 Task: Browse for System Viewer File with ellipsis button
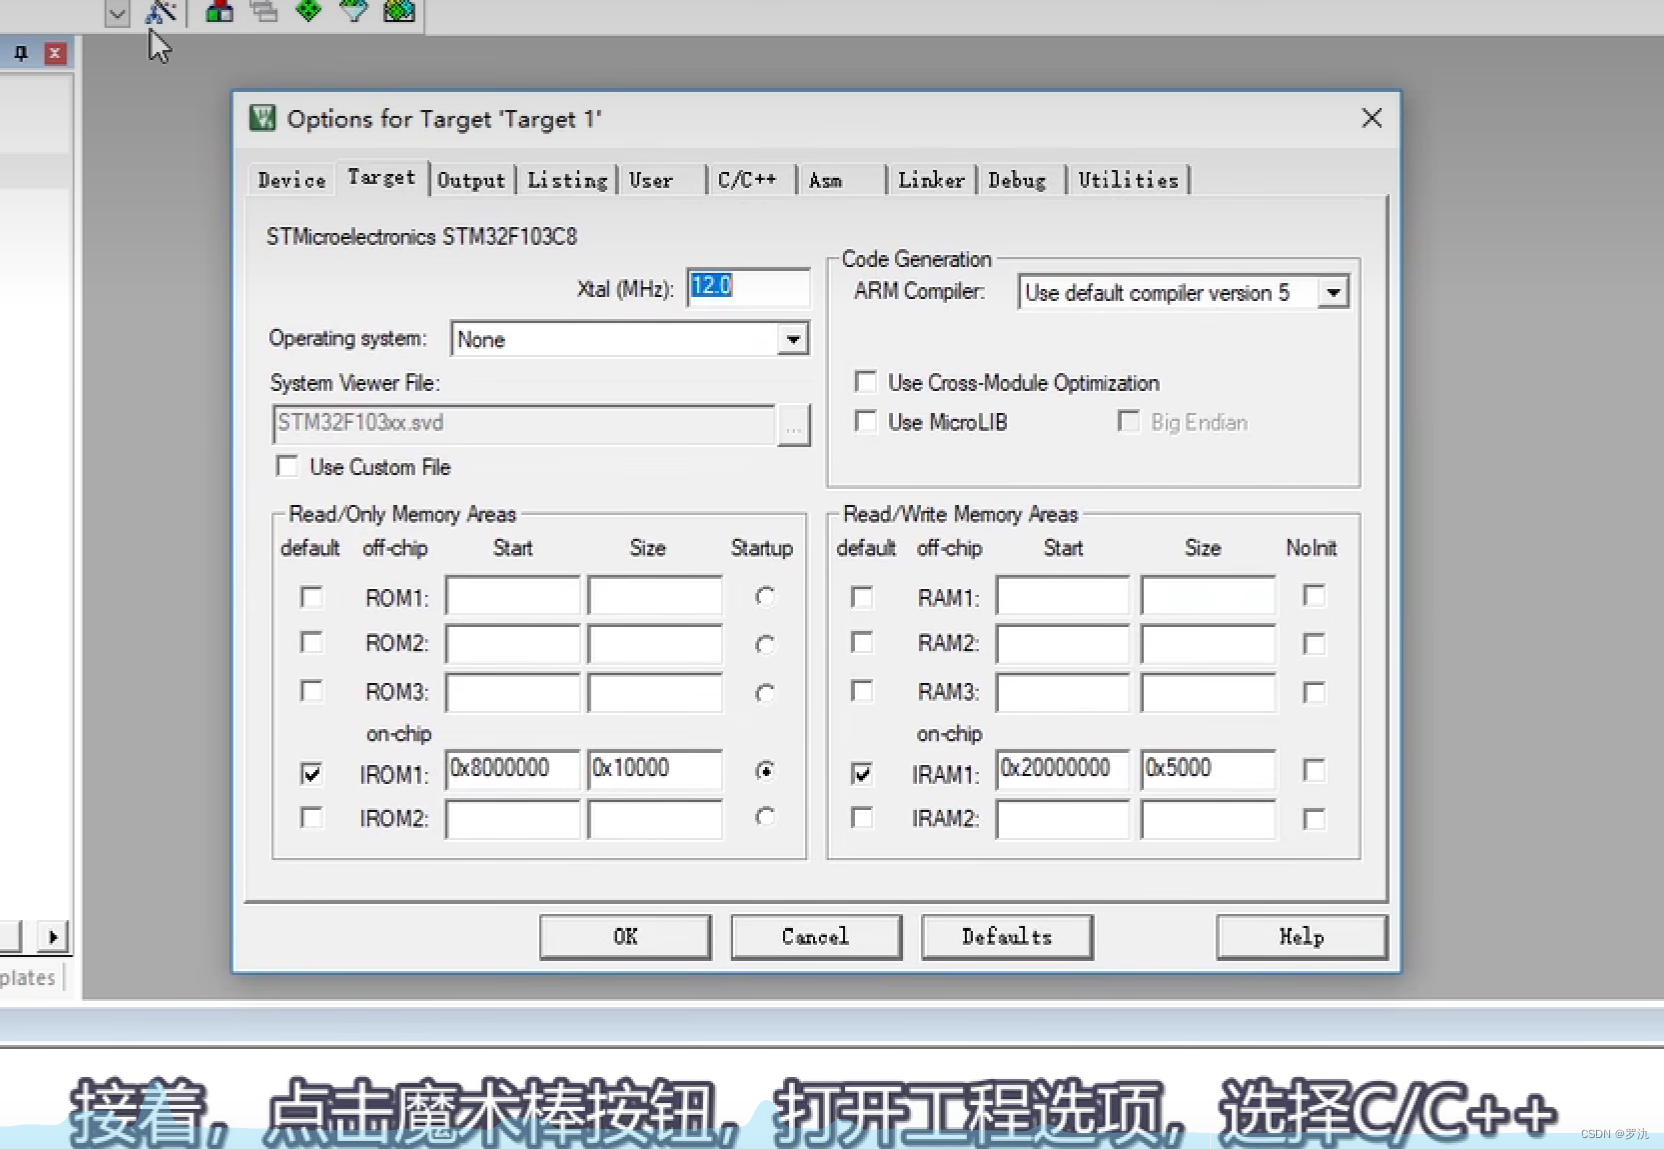click(x=793, y=427)
